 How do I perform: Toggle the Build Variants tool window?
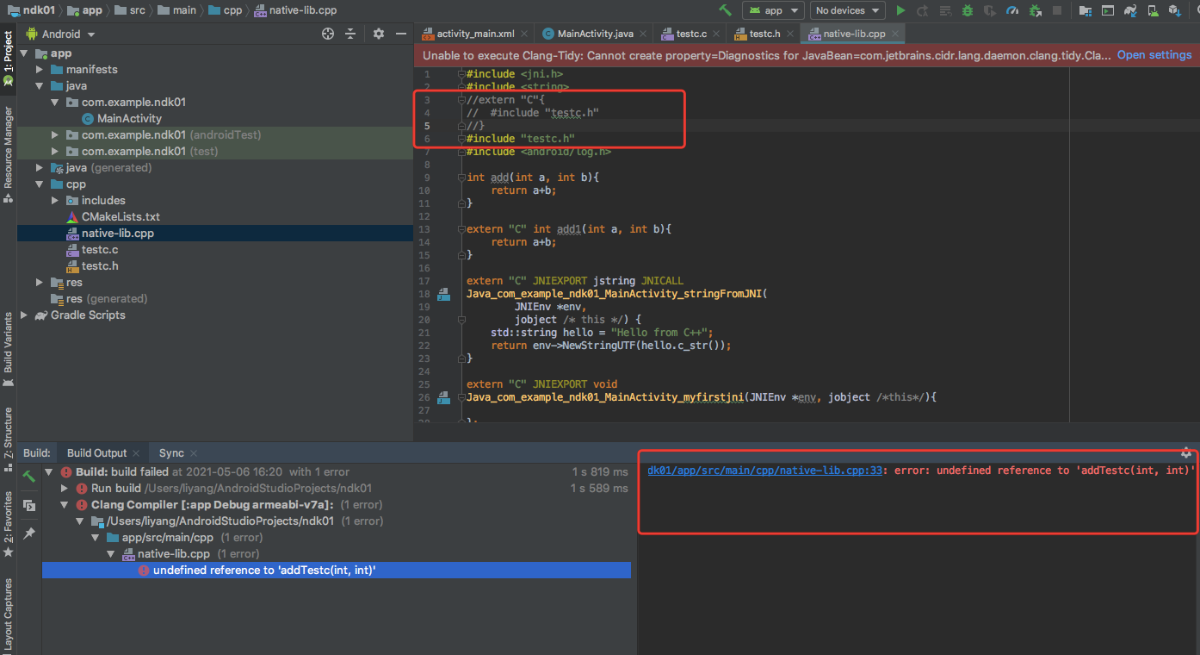point(8,342)
